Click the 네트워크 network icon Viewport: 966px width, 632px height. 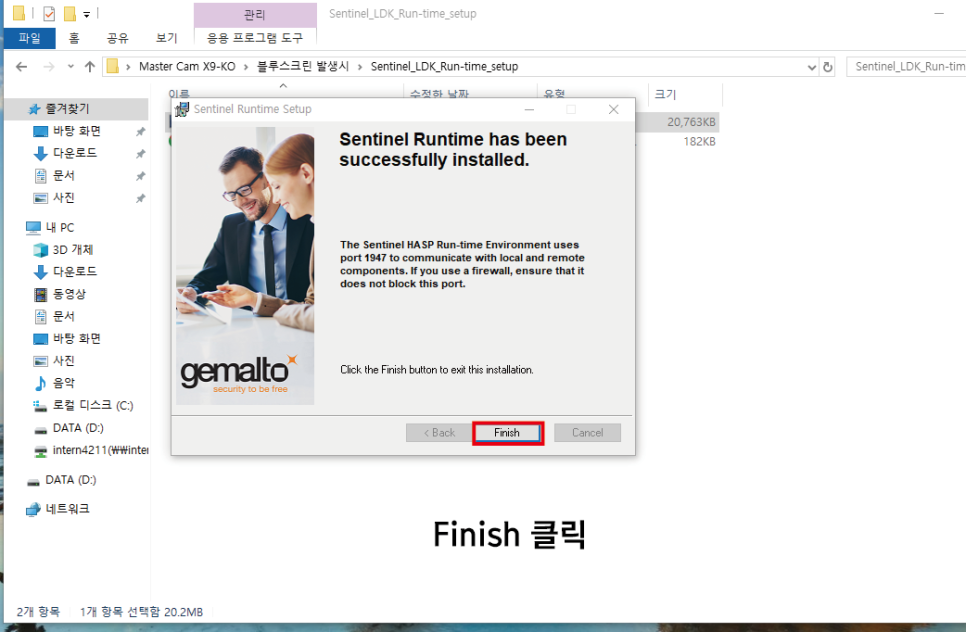33,509
